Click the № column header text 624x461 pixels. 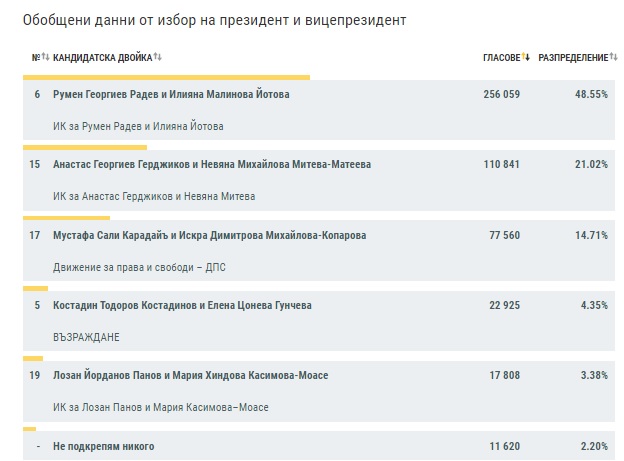coord(36,58)
